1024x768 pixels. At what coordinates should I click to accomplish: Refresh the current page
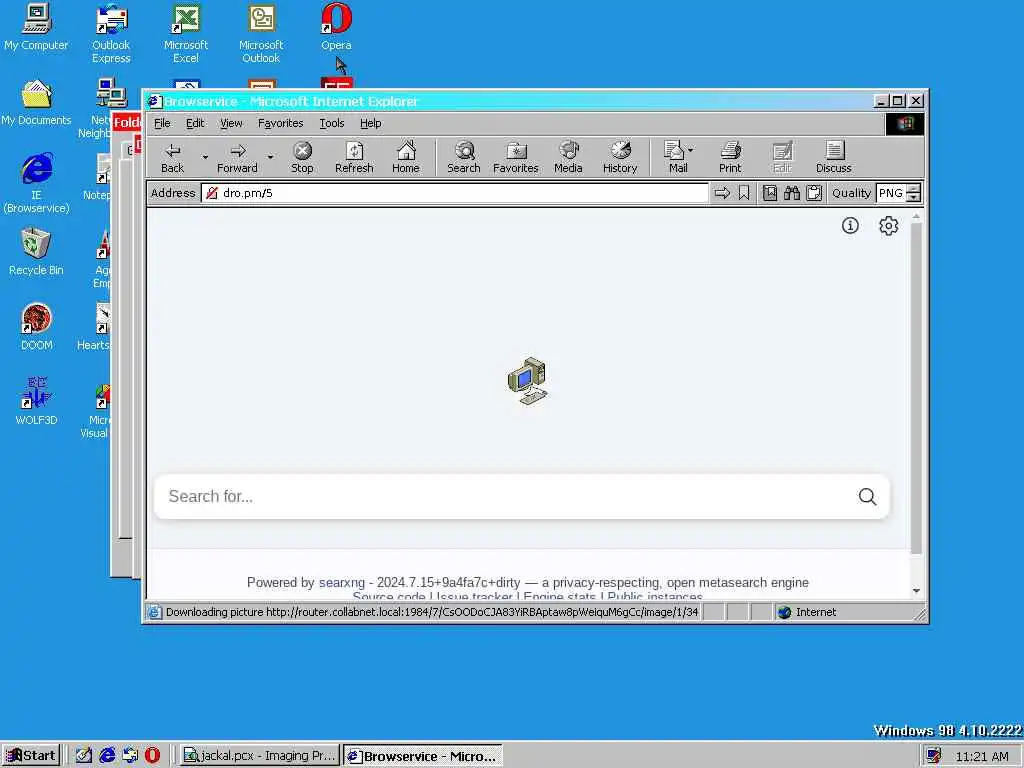(x=354, y=157)
